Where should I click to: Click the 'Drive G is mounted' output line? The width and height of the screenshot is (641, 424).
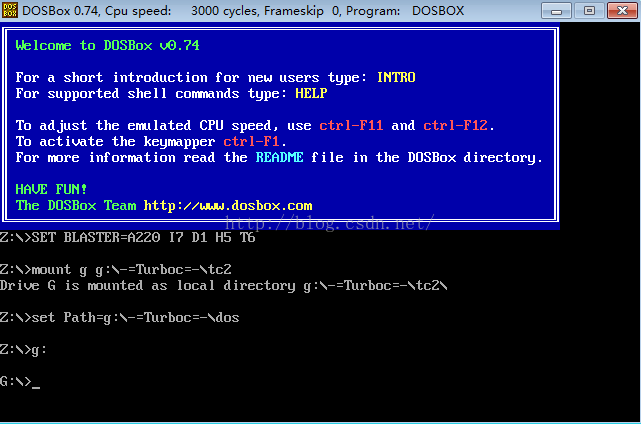point(224,285)
